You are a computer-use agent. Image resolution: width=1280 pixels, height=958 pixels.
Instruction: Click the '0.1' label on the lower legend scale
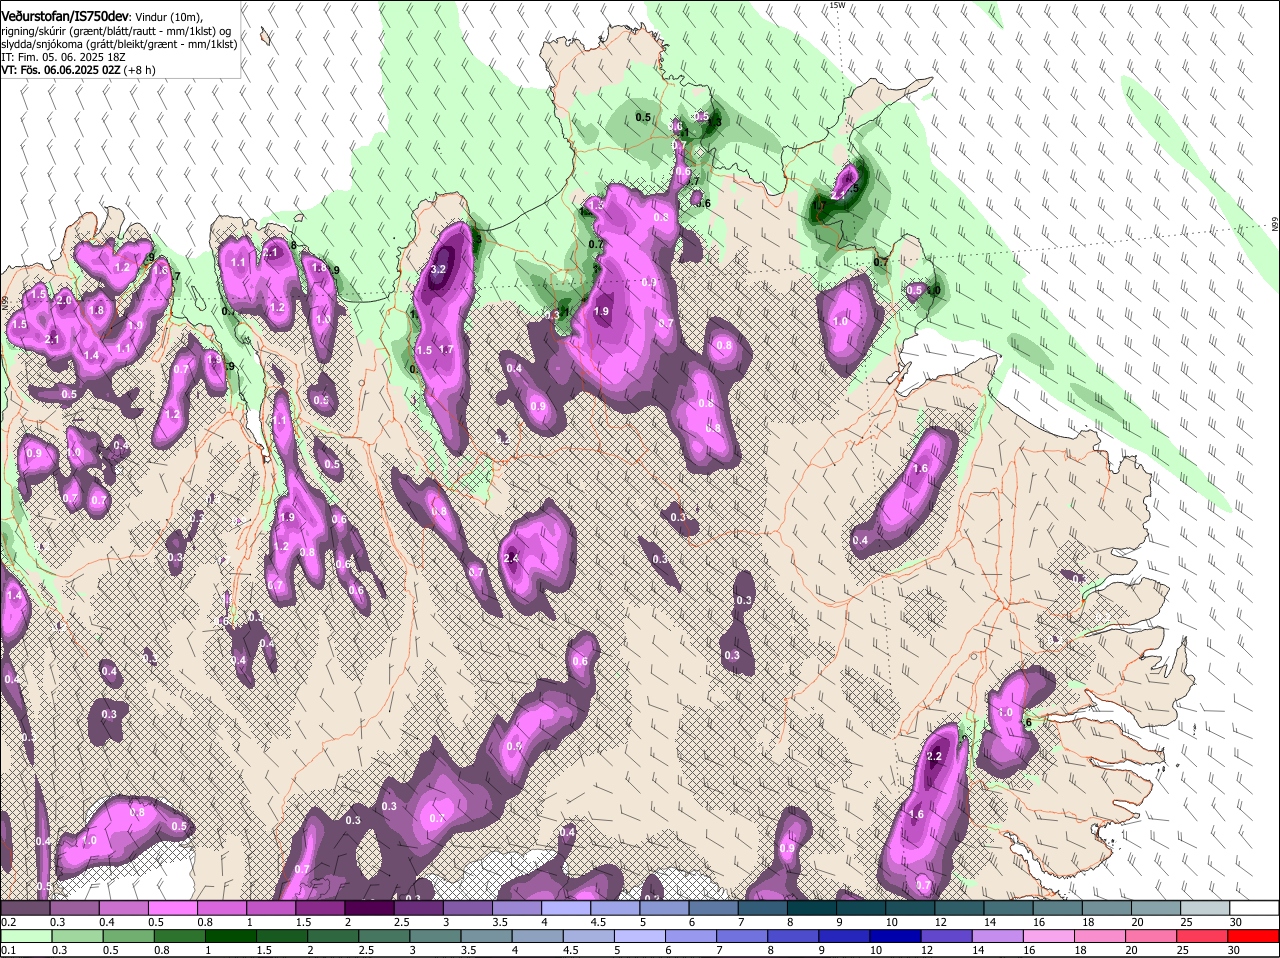[x=8, y=950]
